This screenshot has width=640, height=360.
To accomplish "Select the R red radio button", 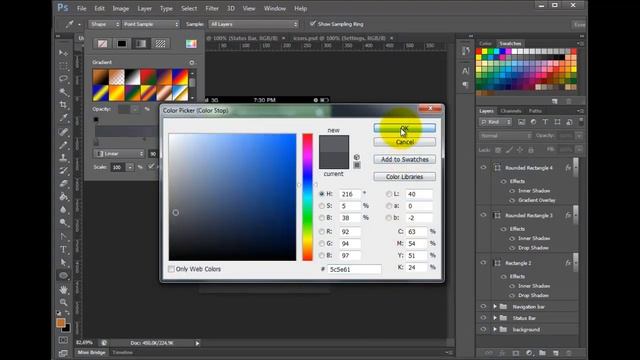I will 322,231.
